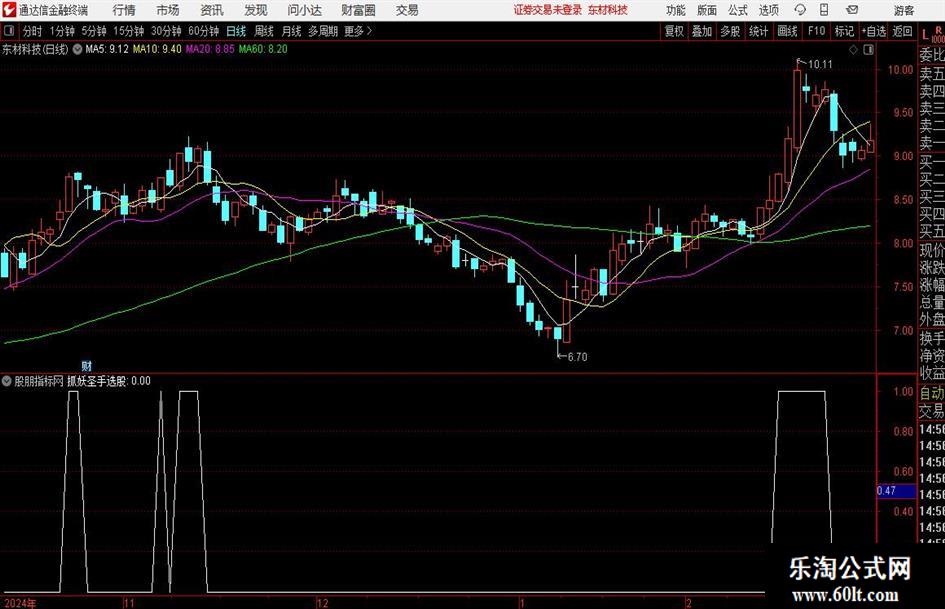945x609 pixels.
Task: Click the 标记 mark toolbar button
Action: point(844,31)
